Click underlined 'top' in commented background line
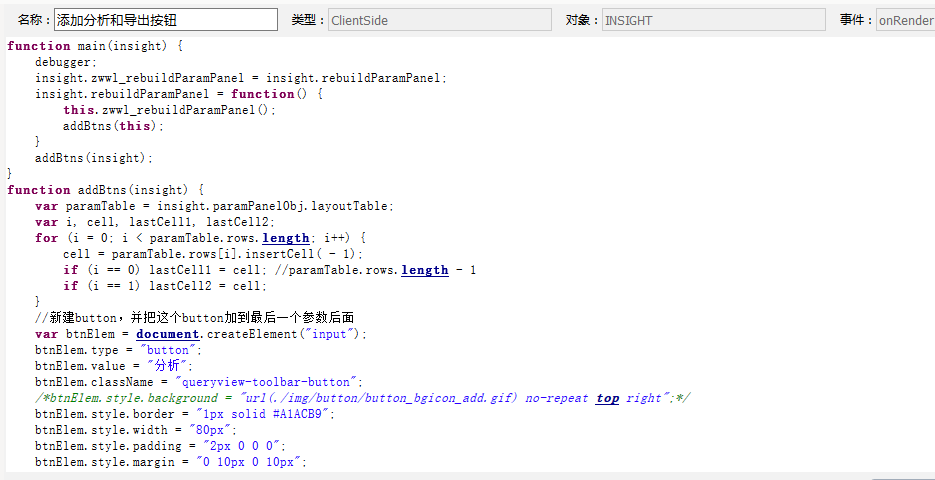935x480 pixels. [607, 398]
